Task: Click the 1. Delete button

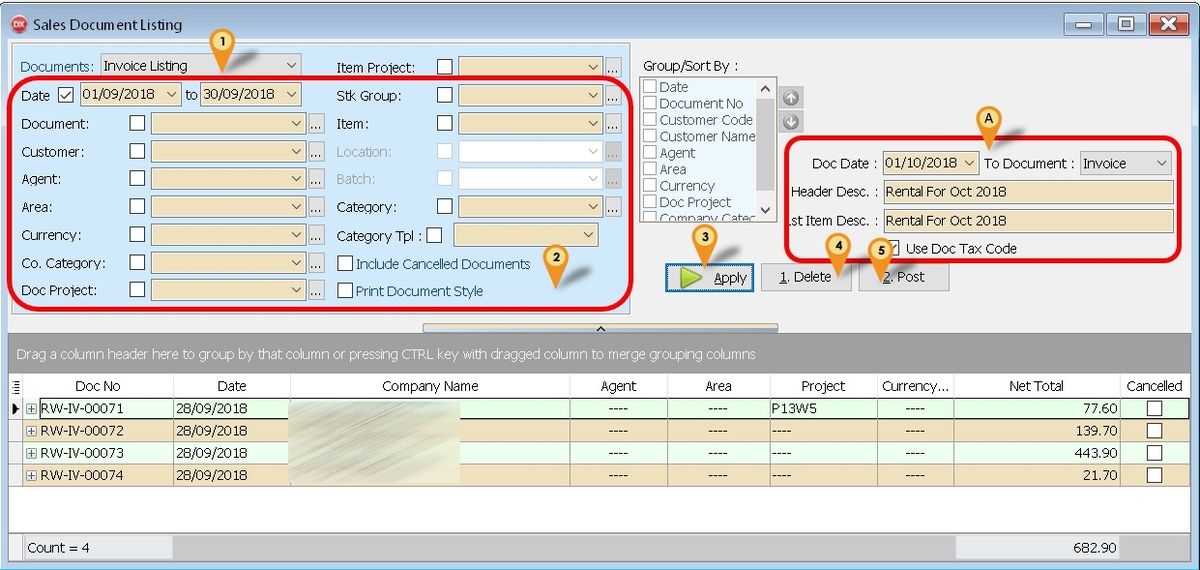Action: point(805,277)
